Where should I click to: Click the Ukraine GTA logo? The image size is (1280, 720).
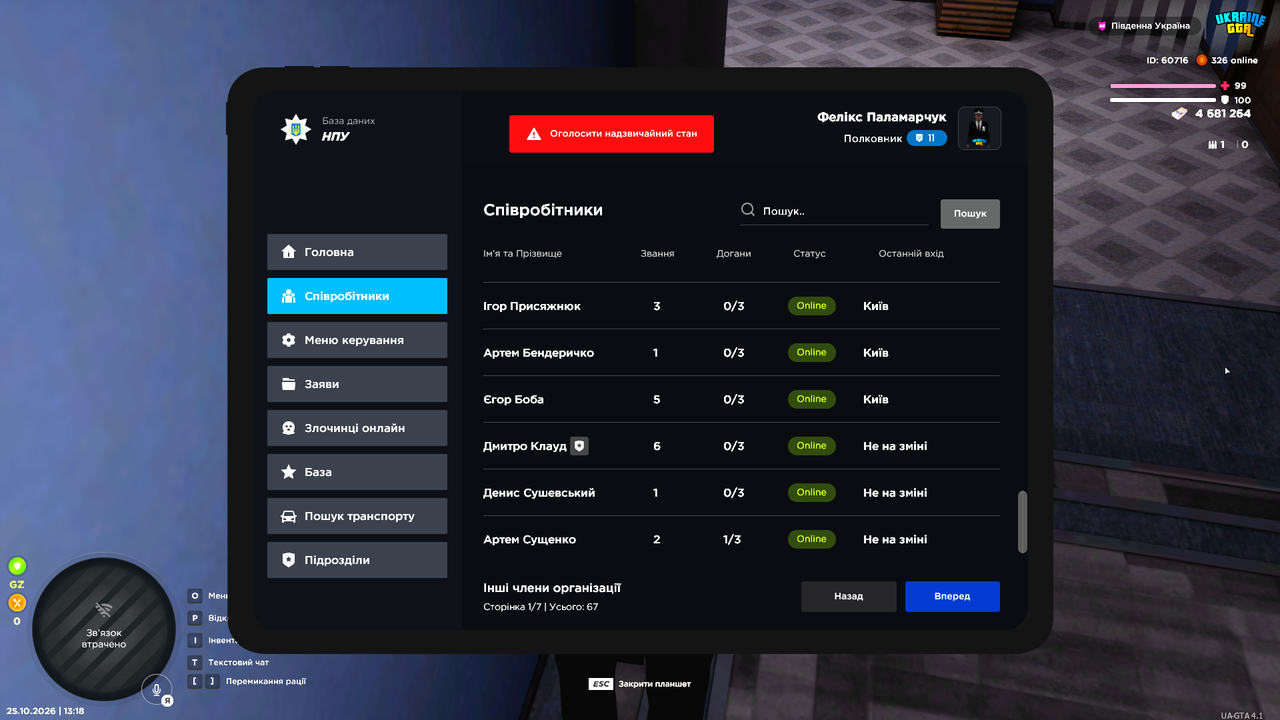1239,25
